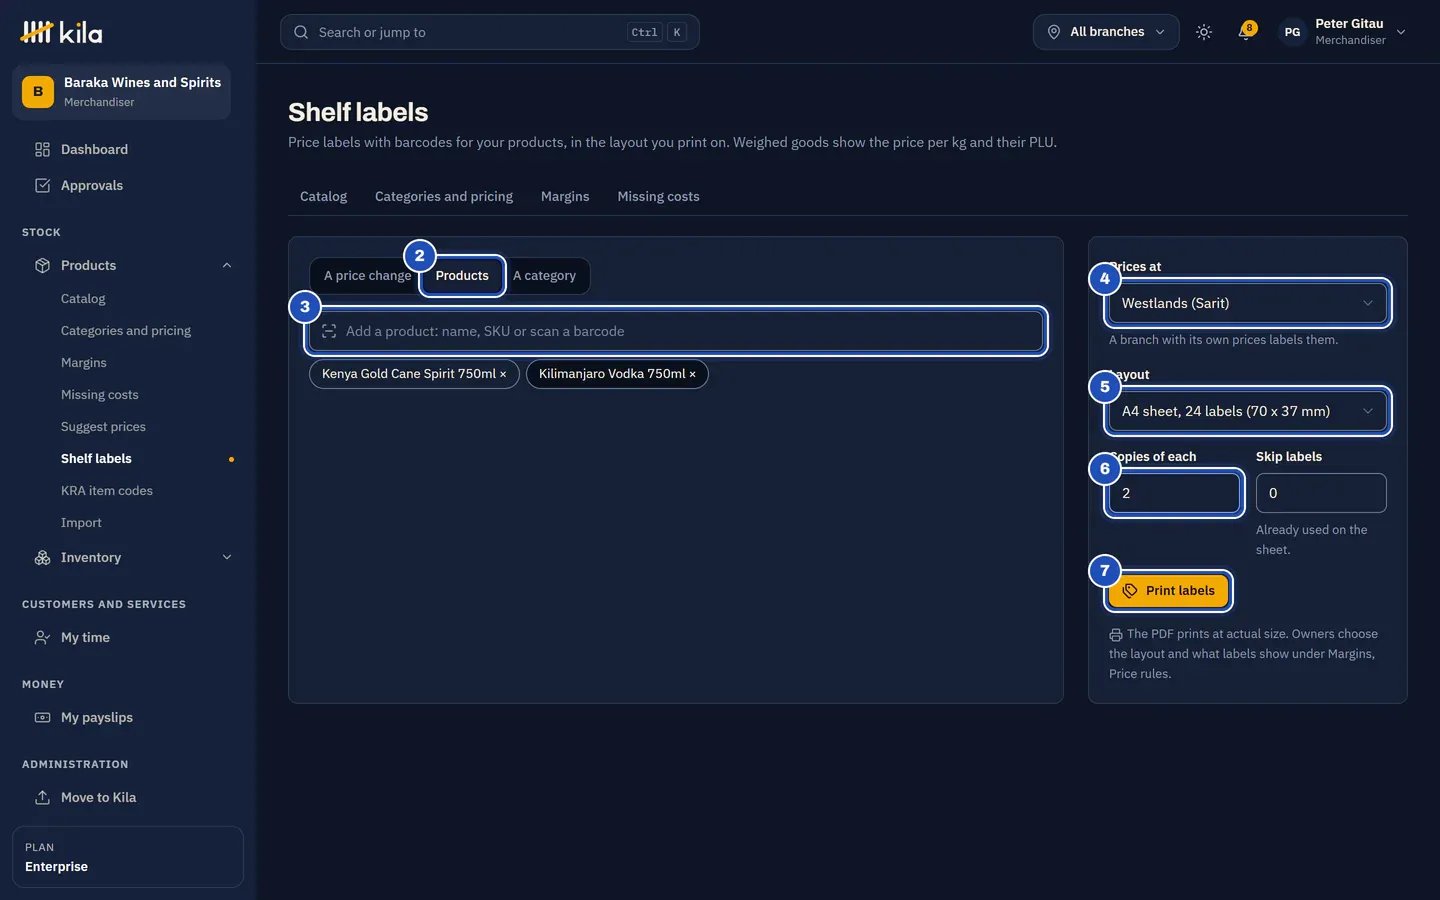Focus the Skip labels field
1440x900 pixels.
click(x=1321, y=493)
